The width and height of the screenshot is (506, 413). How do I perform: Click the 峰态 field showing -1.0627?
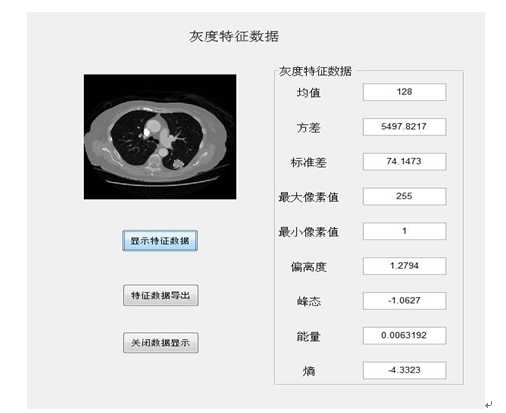tap(404, 301)
